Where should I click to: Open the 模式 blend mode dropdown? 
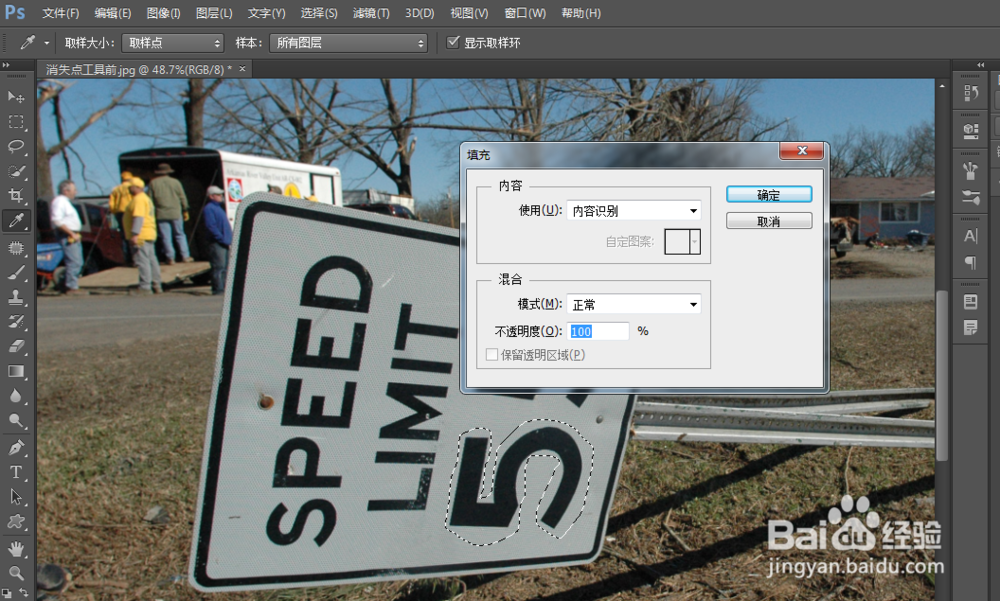634,304
